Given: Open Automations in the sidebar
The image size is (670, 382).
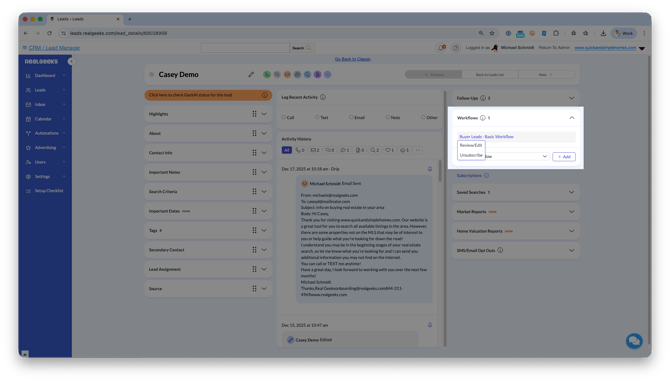Looking at the screenshot, I should pos(45,133).
